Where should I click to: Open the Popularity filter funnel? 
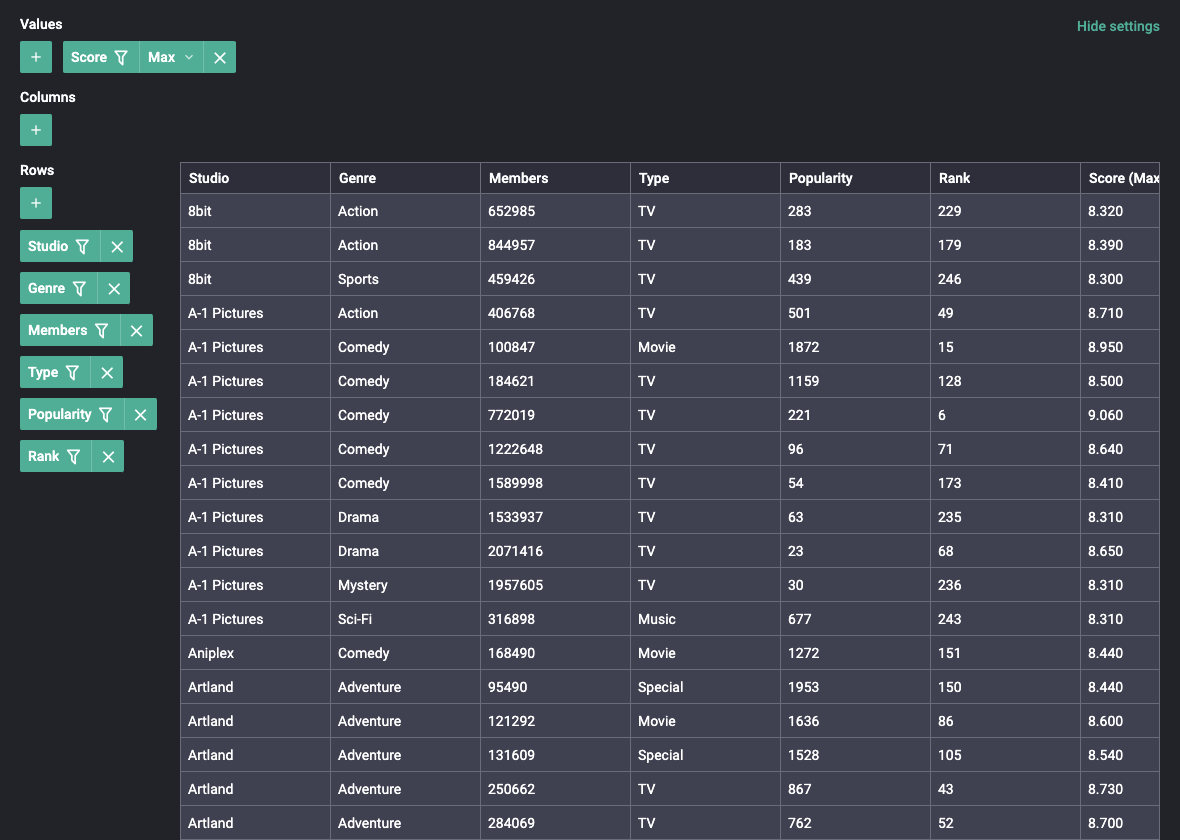106,414
